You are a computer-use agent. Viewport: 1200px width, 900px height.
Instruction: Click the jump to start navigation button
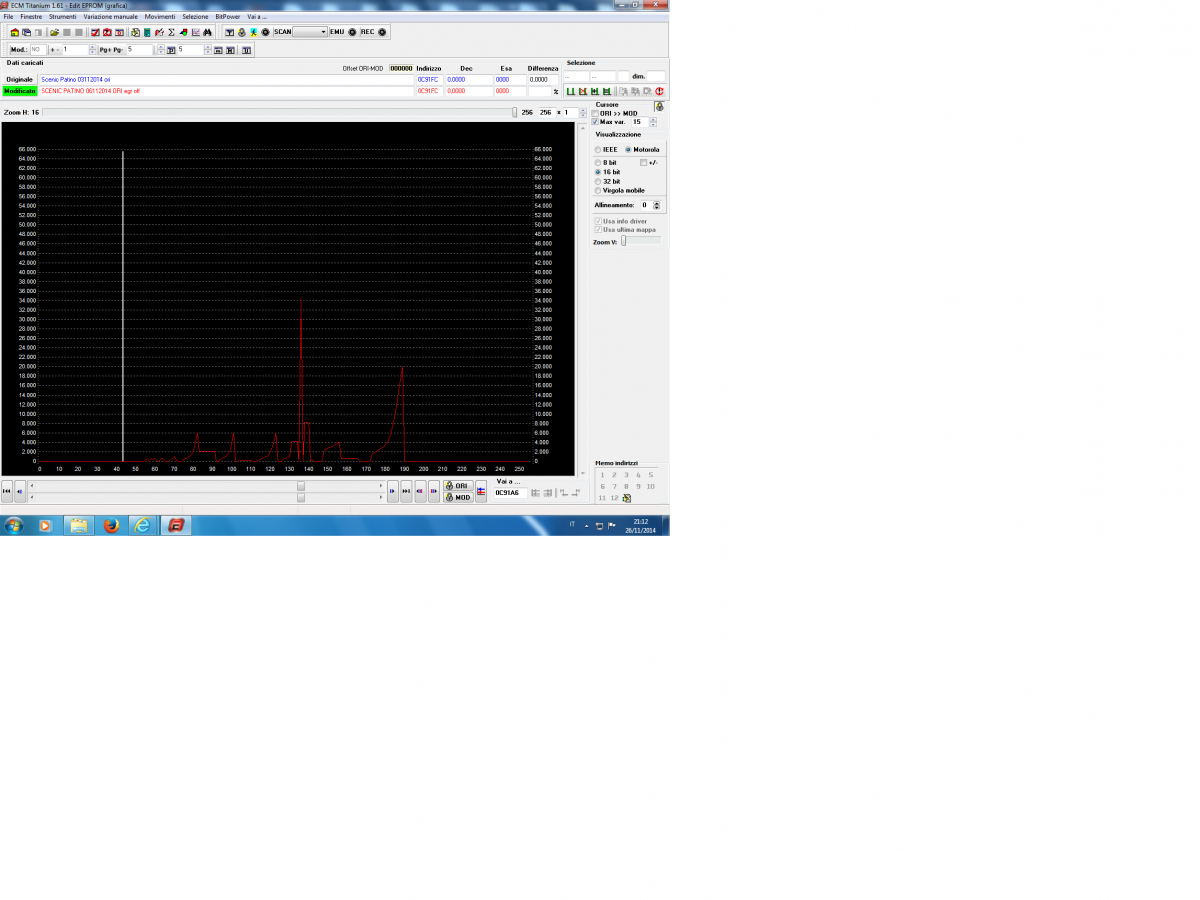(7, 491)
